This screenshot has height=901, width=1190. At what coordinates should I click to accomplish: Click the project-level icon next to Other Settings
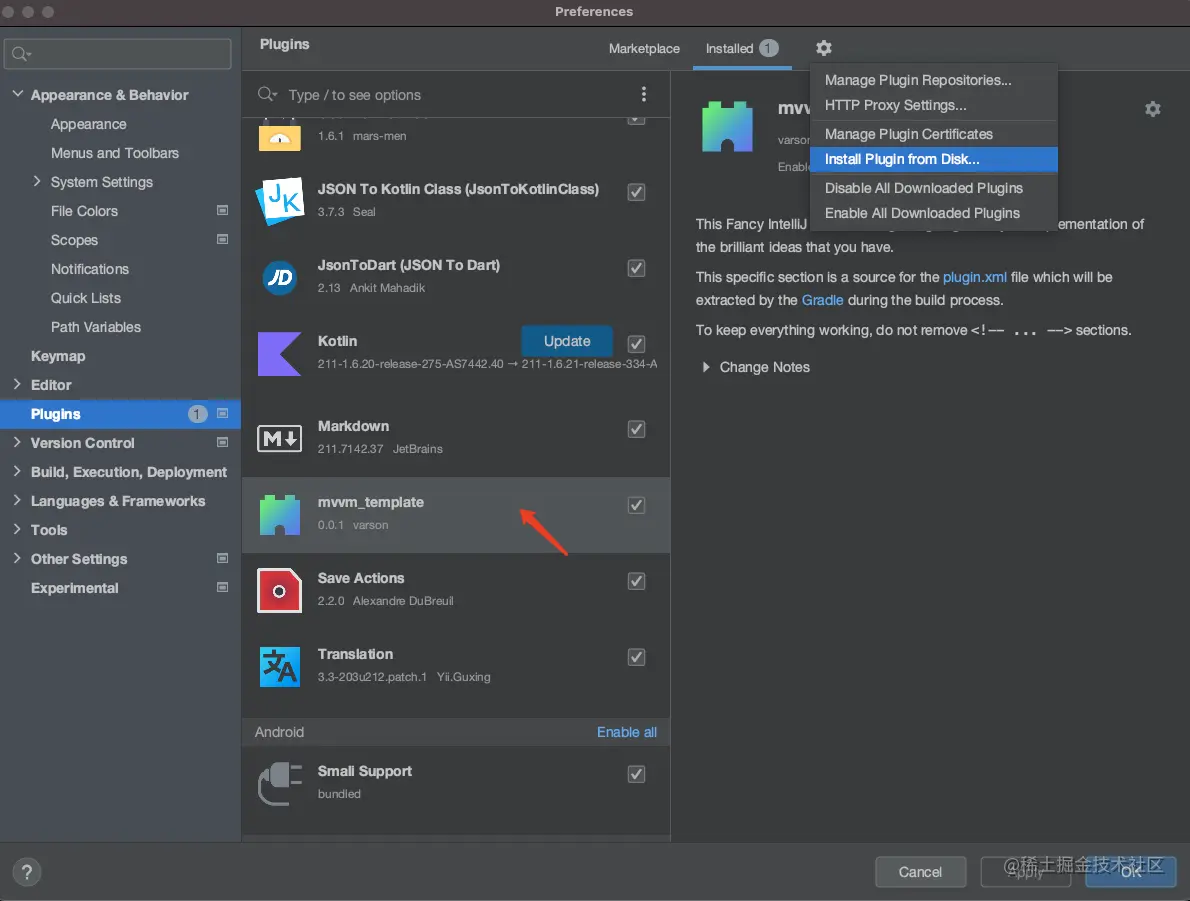222,559
